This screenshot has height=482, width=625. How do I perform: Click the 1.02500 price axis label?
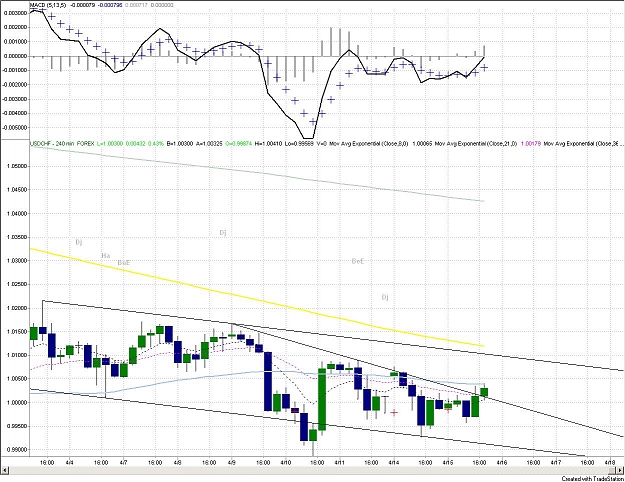(17, 284)
